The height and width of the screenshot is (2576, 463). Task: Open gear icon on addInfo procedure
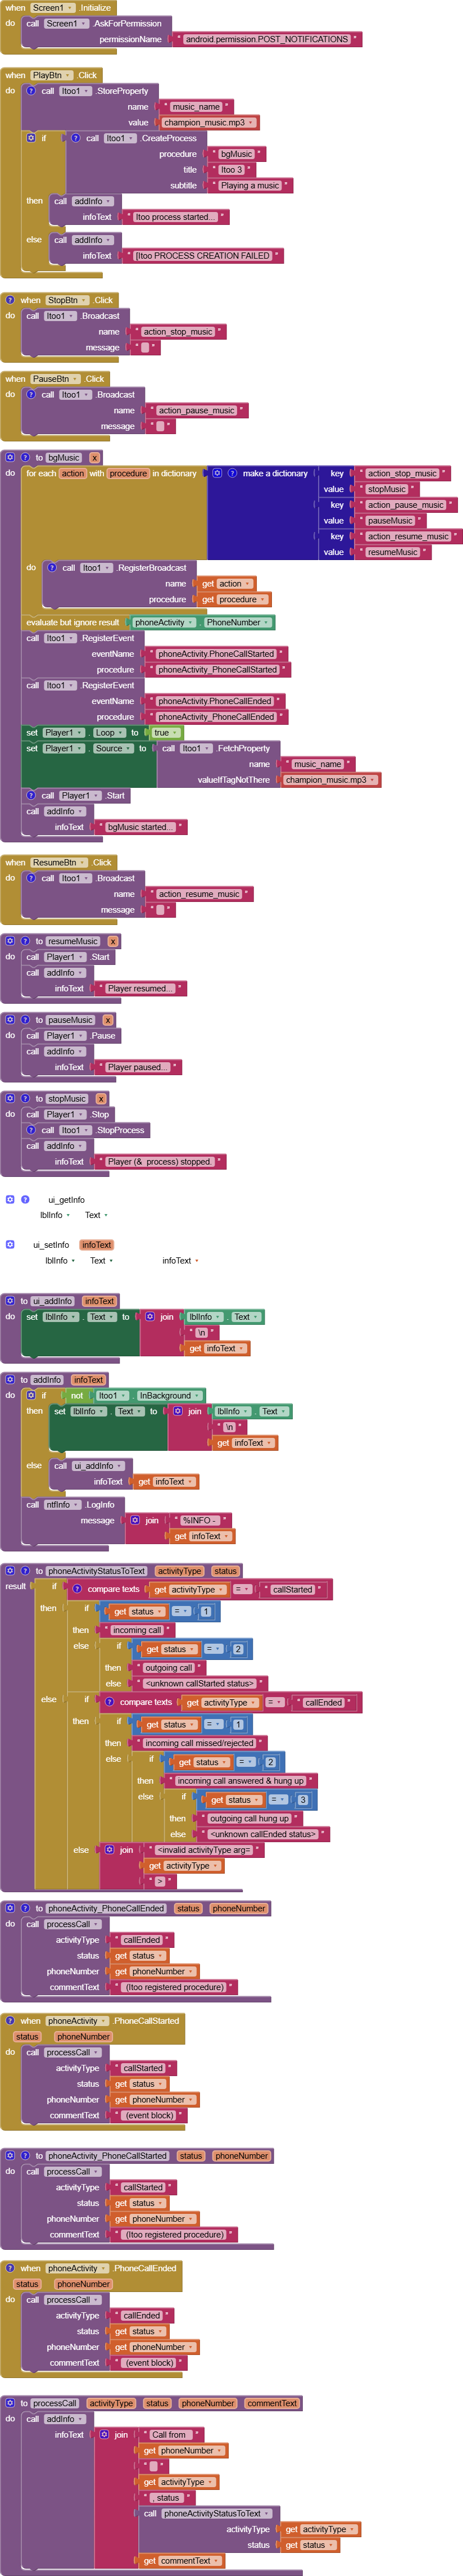point(10,1379)
